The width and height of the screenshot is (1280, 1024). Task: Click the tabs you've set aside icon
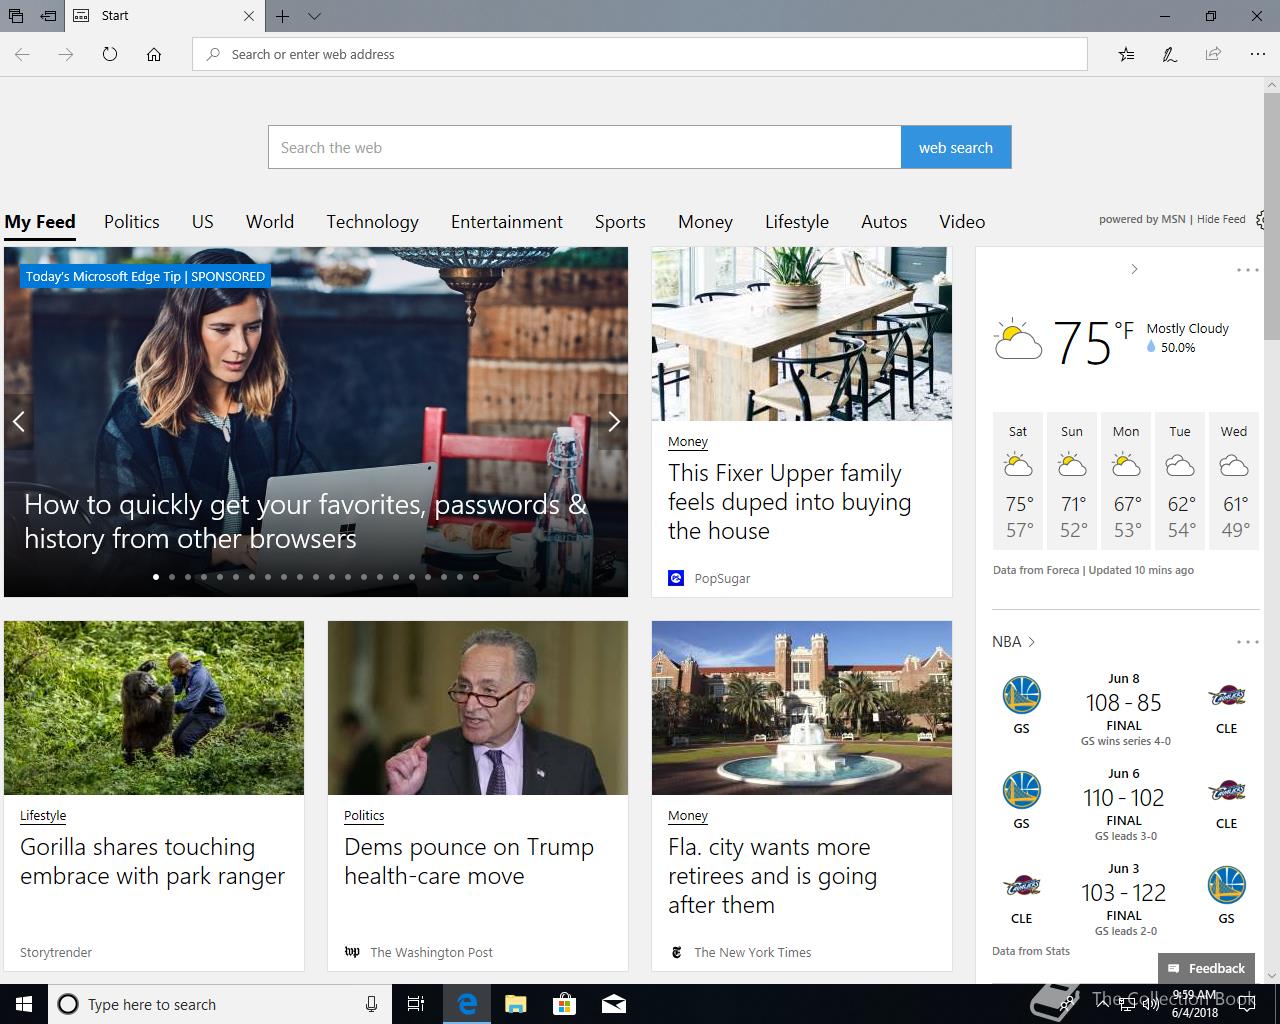coord(16,16)
